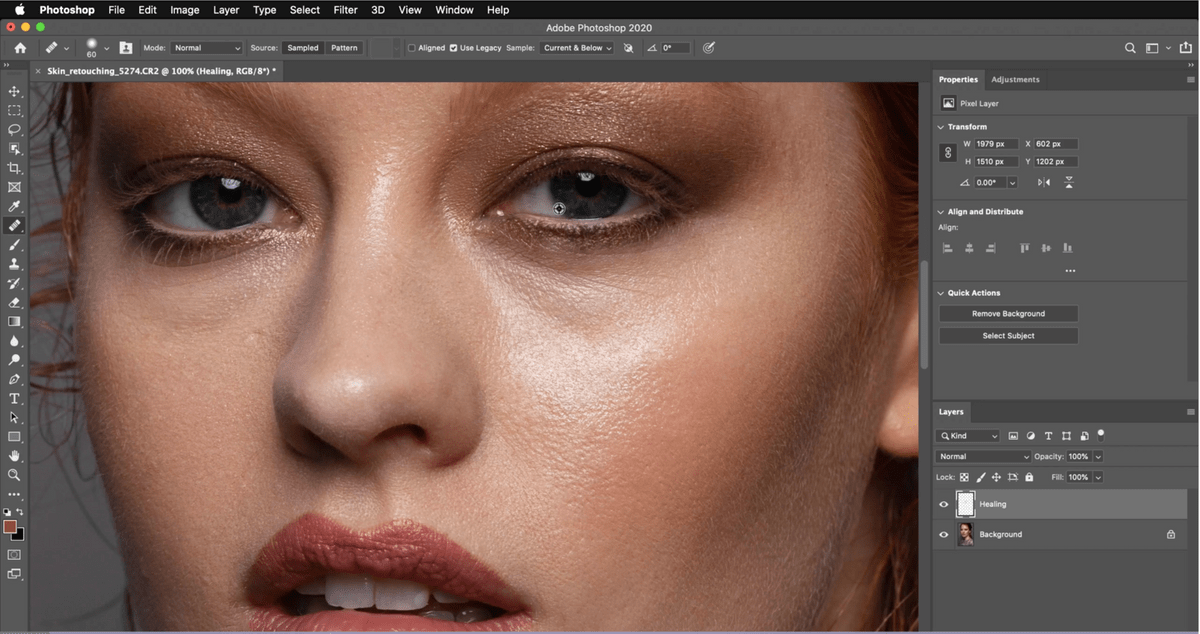Open the Filter menu
Image resolution: width=1200 pixels, height=634 pixels.
(345, 10)
